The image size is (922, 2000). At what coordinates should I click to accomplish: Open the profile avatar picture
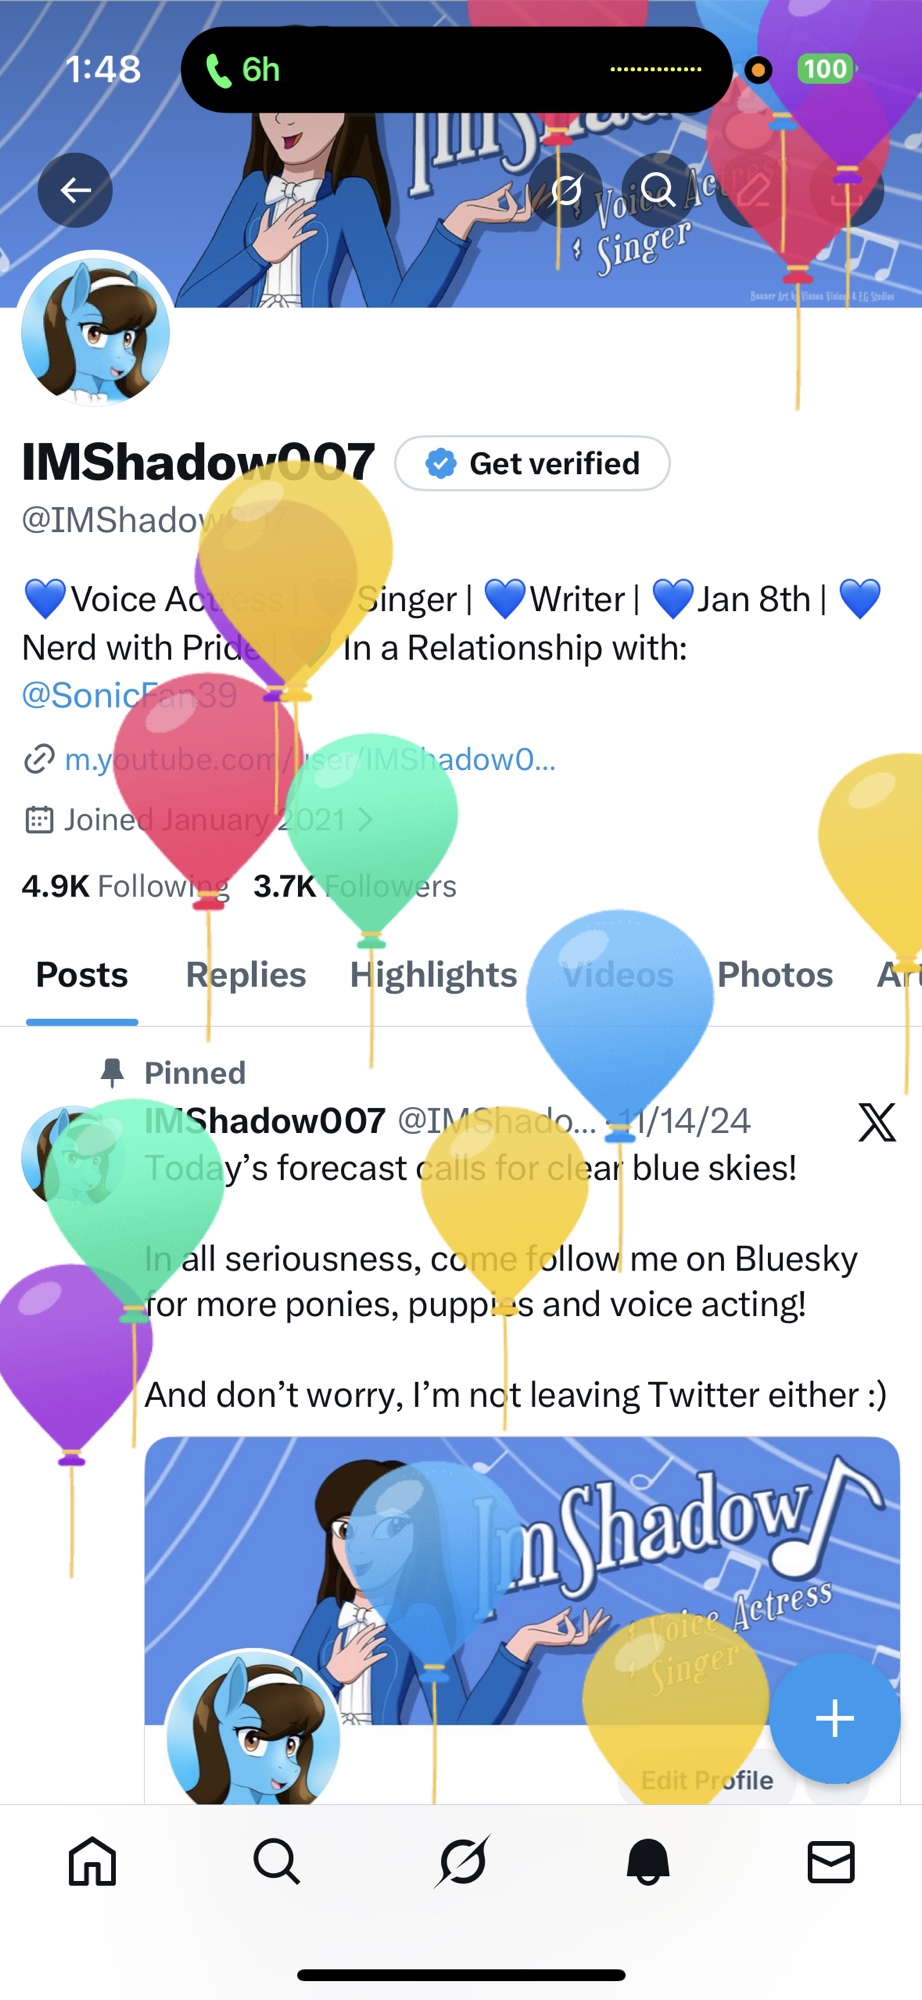(96, 332)
